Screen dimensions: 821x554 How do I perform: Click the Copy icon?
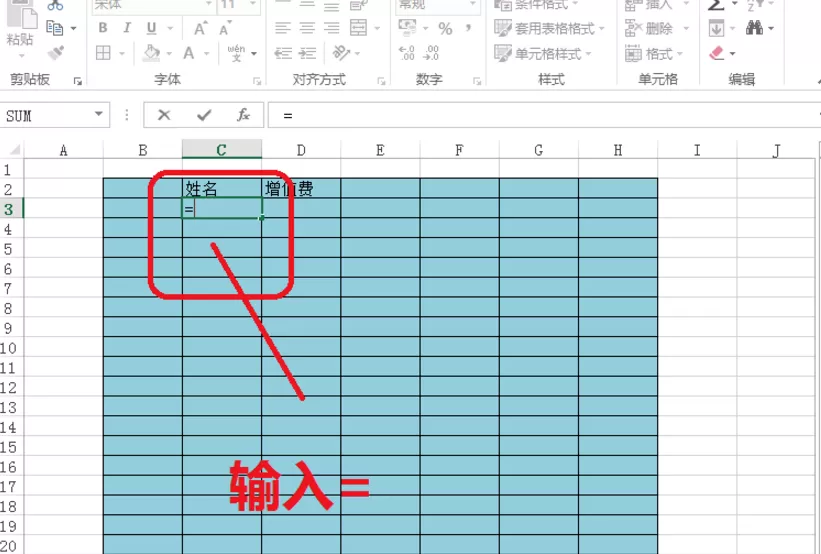point(54,27)
